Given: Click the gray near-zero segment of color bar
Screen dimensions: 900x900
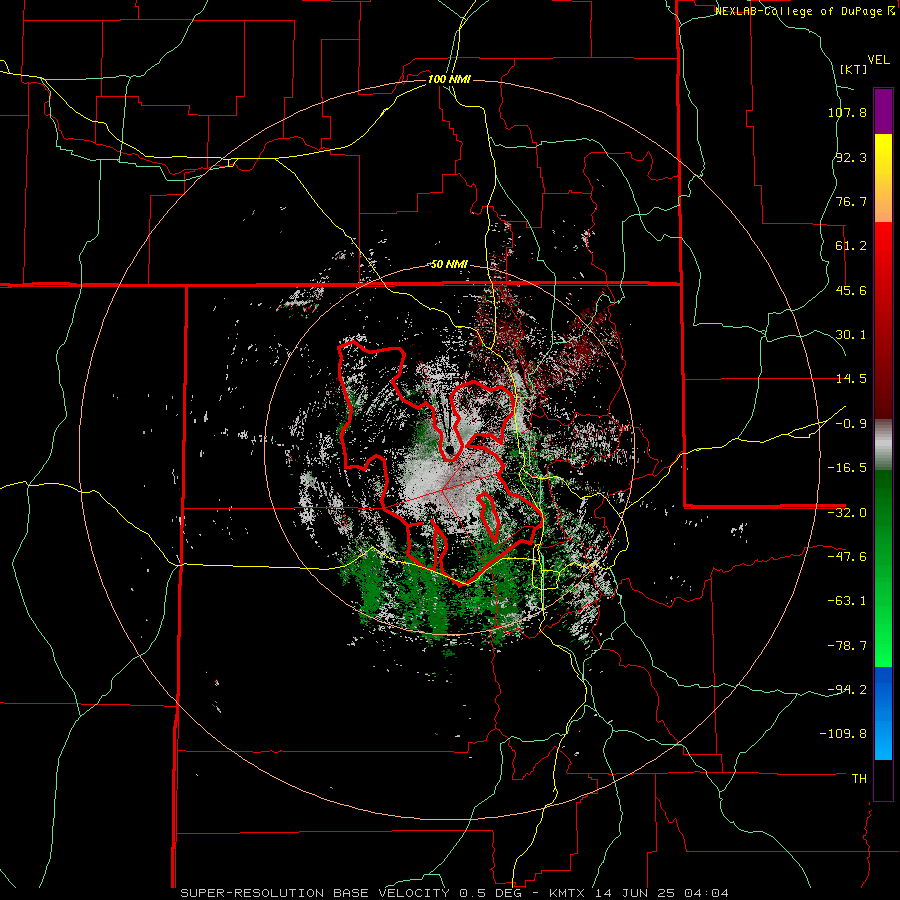Looking at the screenshot, I should 883,445.
